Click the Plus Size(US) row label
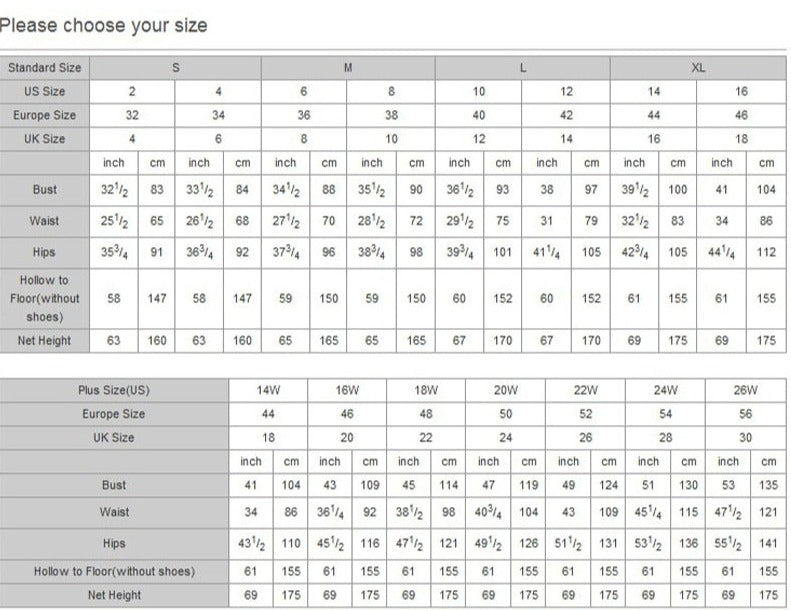This screenshot has width=791, height=611. 114,390
